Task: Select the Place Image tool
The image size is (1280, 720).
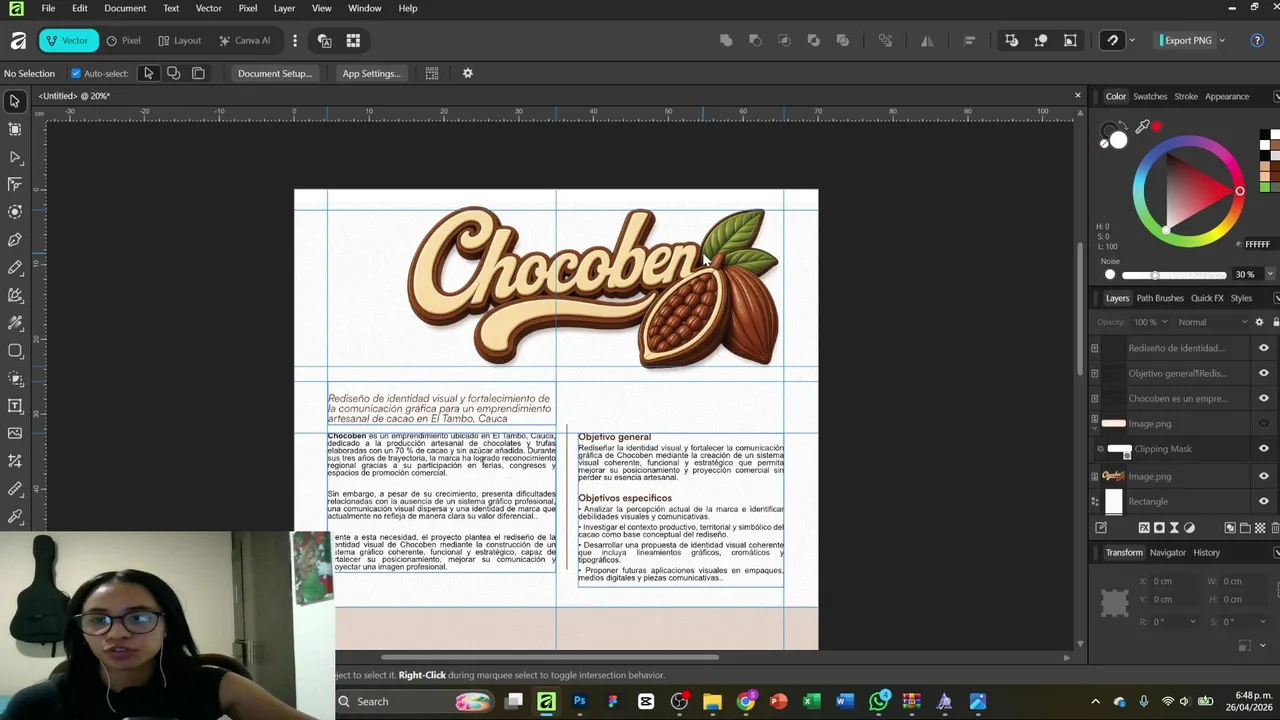Action: 15,433
